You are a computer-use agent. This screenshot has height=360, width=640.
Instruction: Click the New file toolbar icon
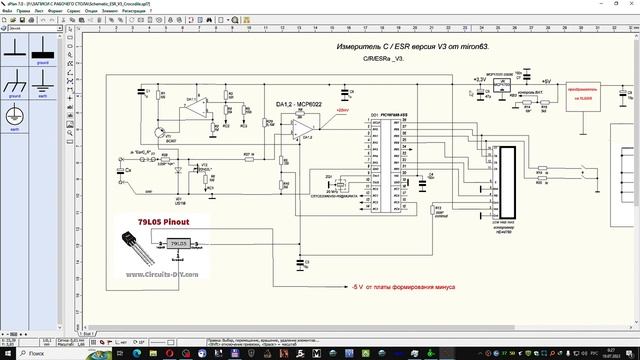(4, 20)
